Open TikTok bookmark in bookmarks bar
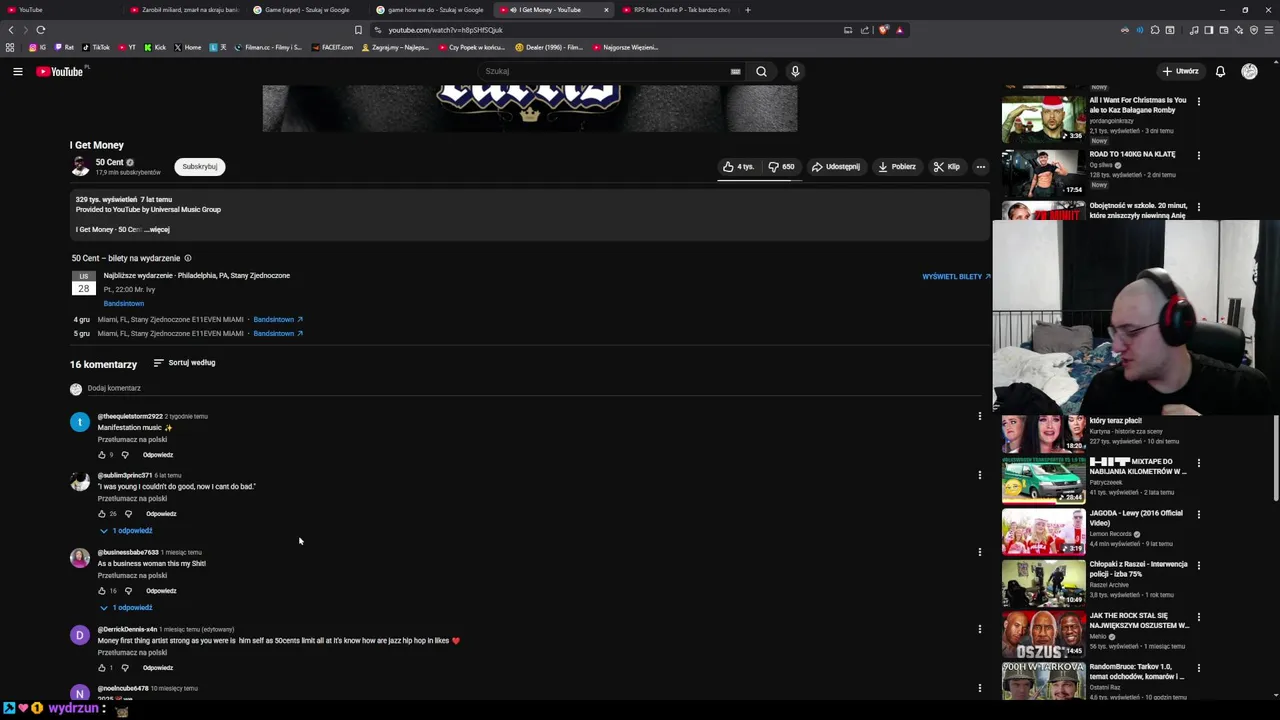The width and height of the screenshot is (1280, 720). click(96, 47)
